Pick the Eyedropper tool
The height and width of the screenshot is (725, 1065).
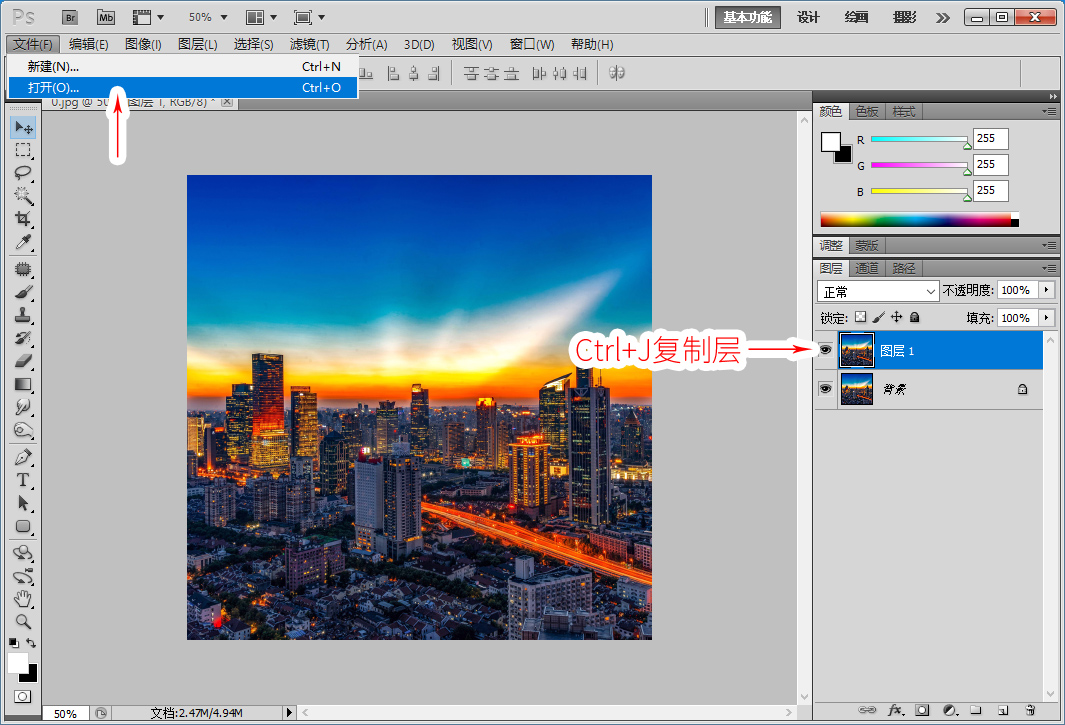(x=23, y=242)
